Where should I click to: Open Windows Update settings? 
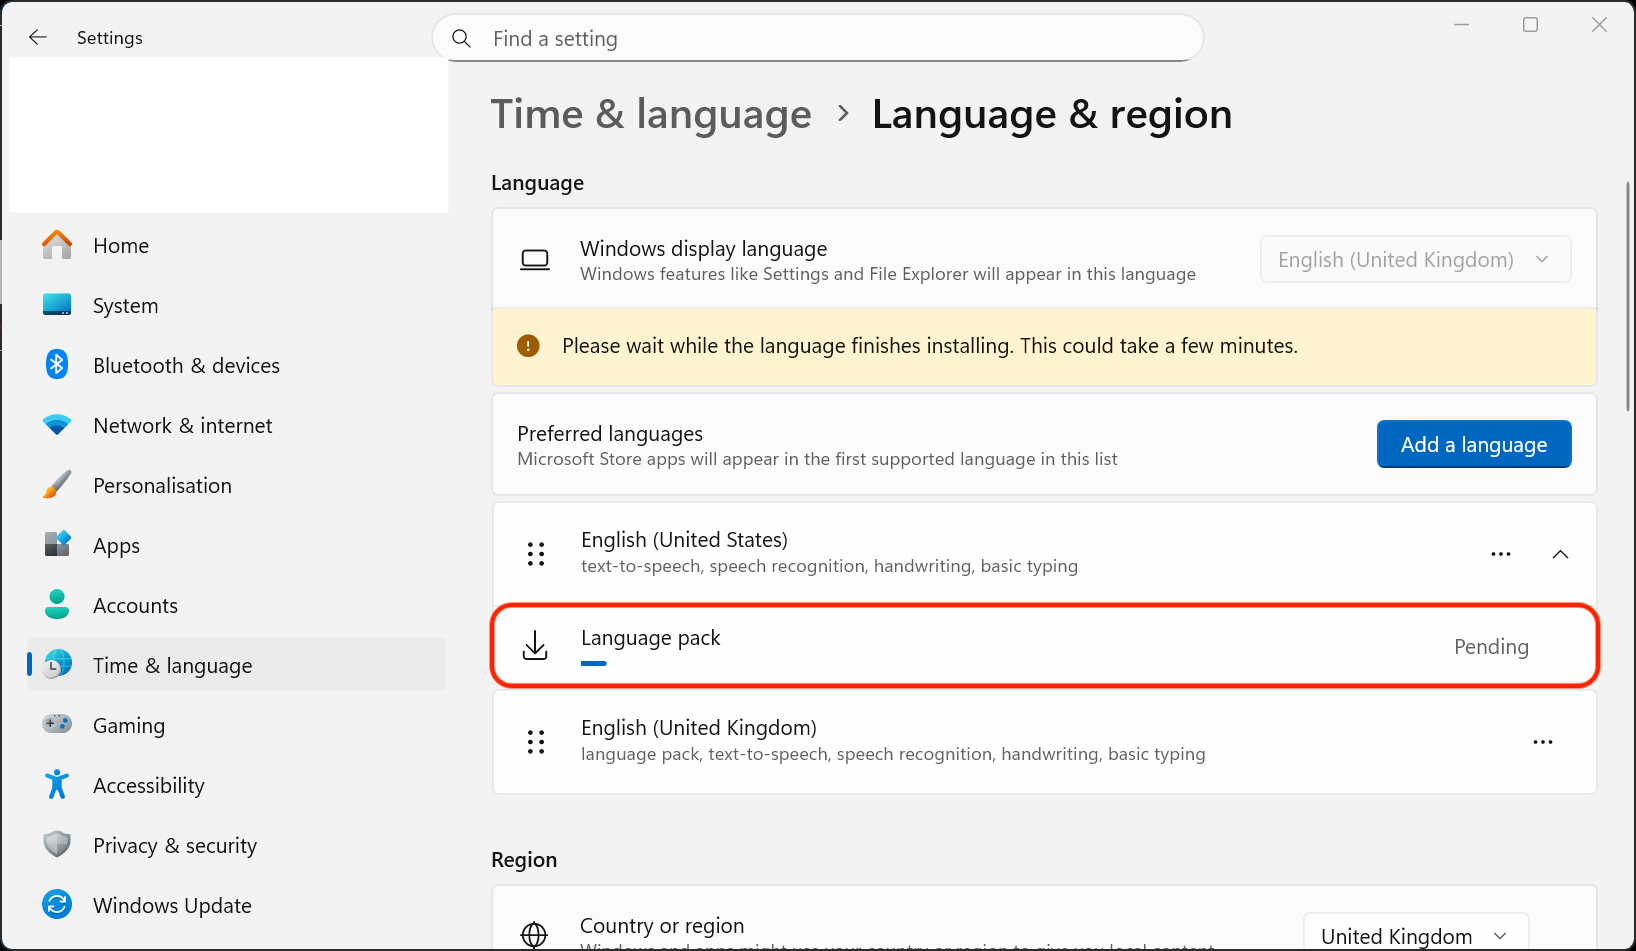tap(171, 905)
